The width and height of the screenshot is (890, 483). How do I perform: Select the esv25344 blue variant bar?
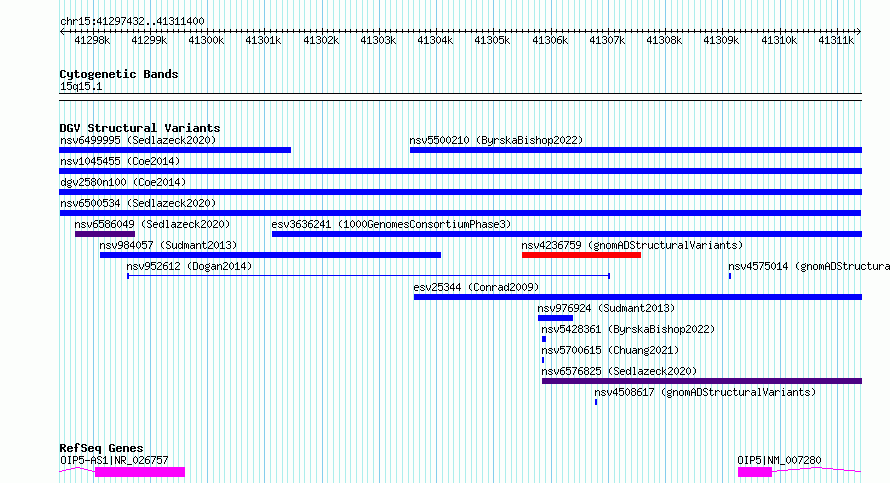click(638, 297)
